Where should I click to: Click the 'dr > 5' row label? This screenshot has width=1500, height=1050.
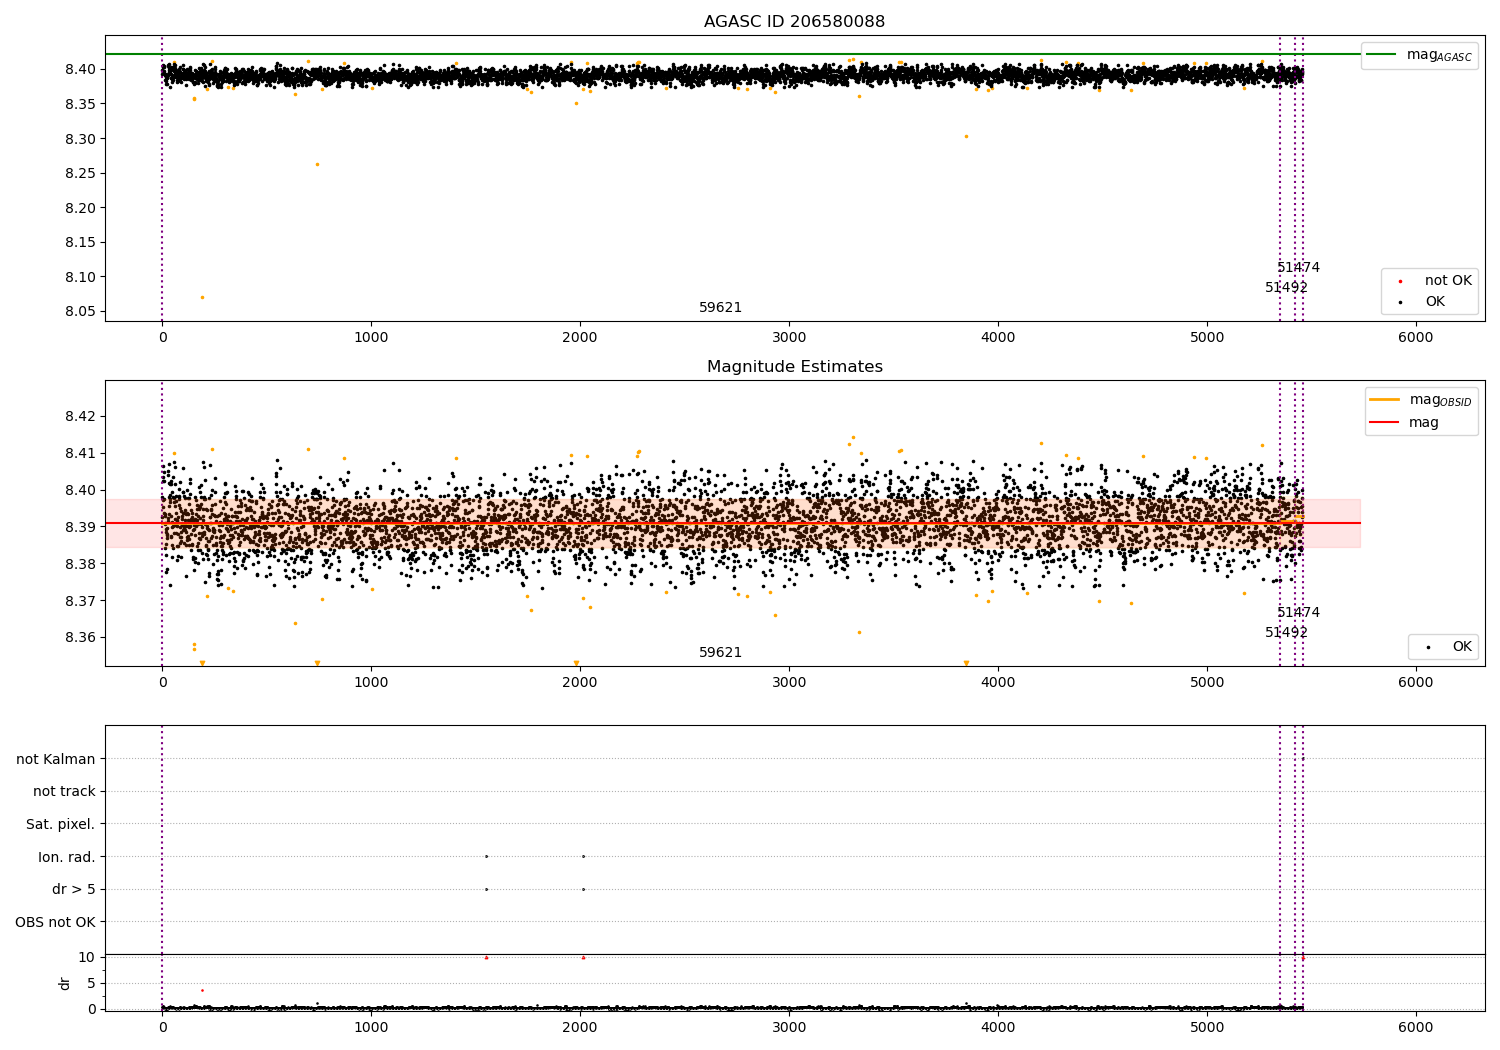coord(74,889)
